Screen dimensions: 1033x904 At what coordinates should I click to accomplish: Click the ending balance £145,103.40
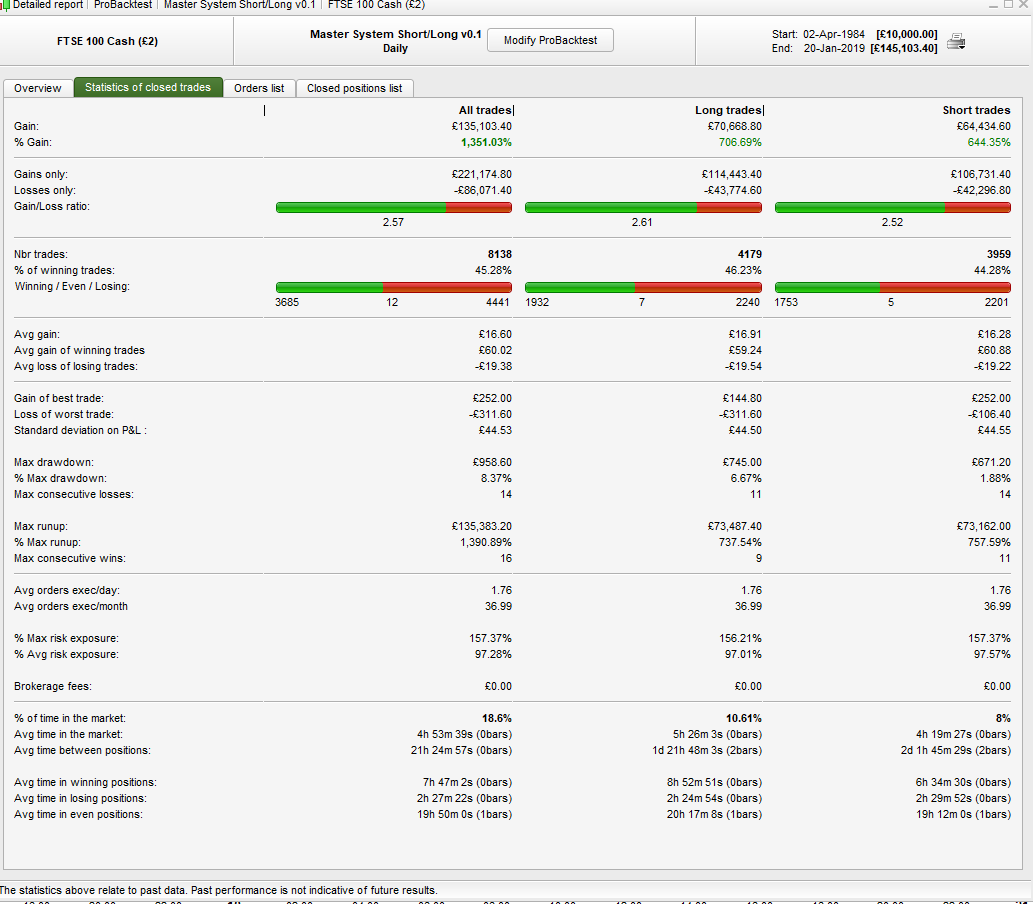click(904, 48)
